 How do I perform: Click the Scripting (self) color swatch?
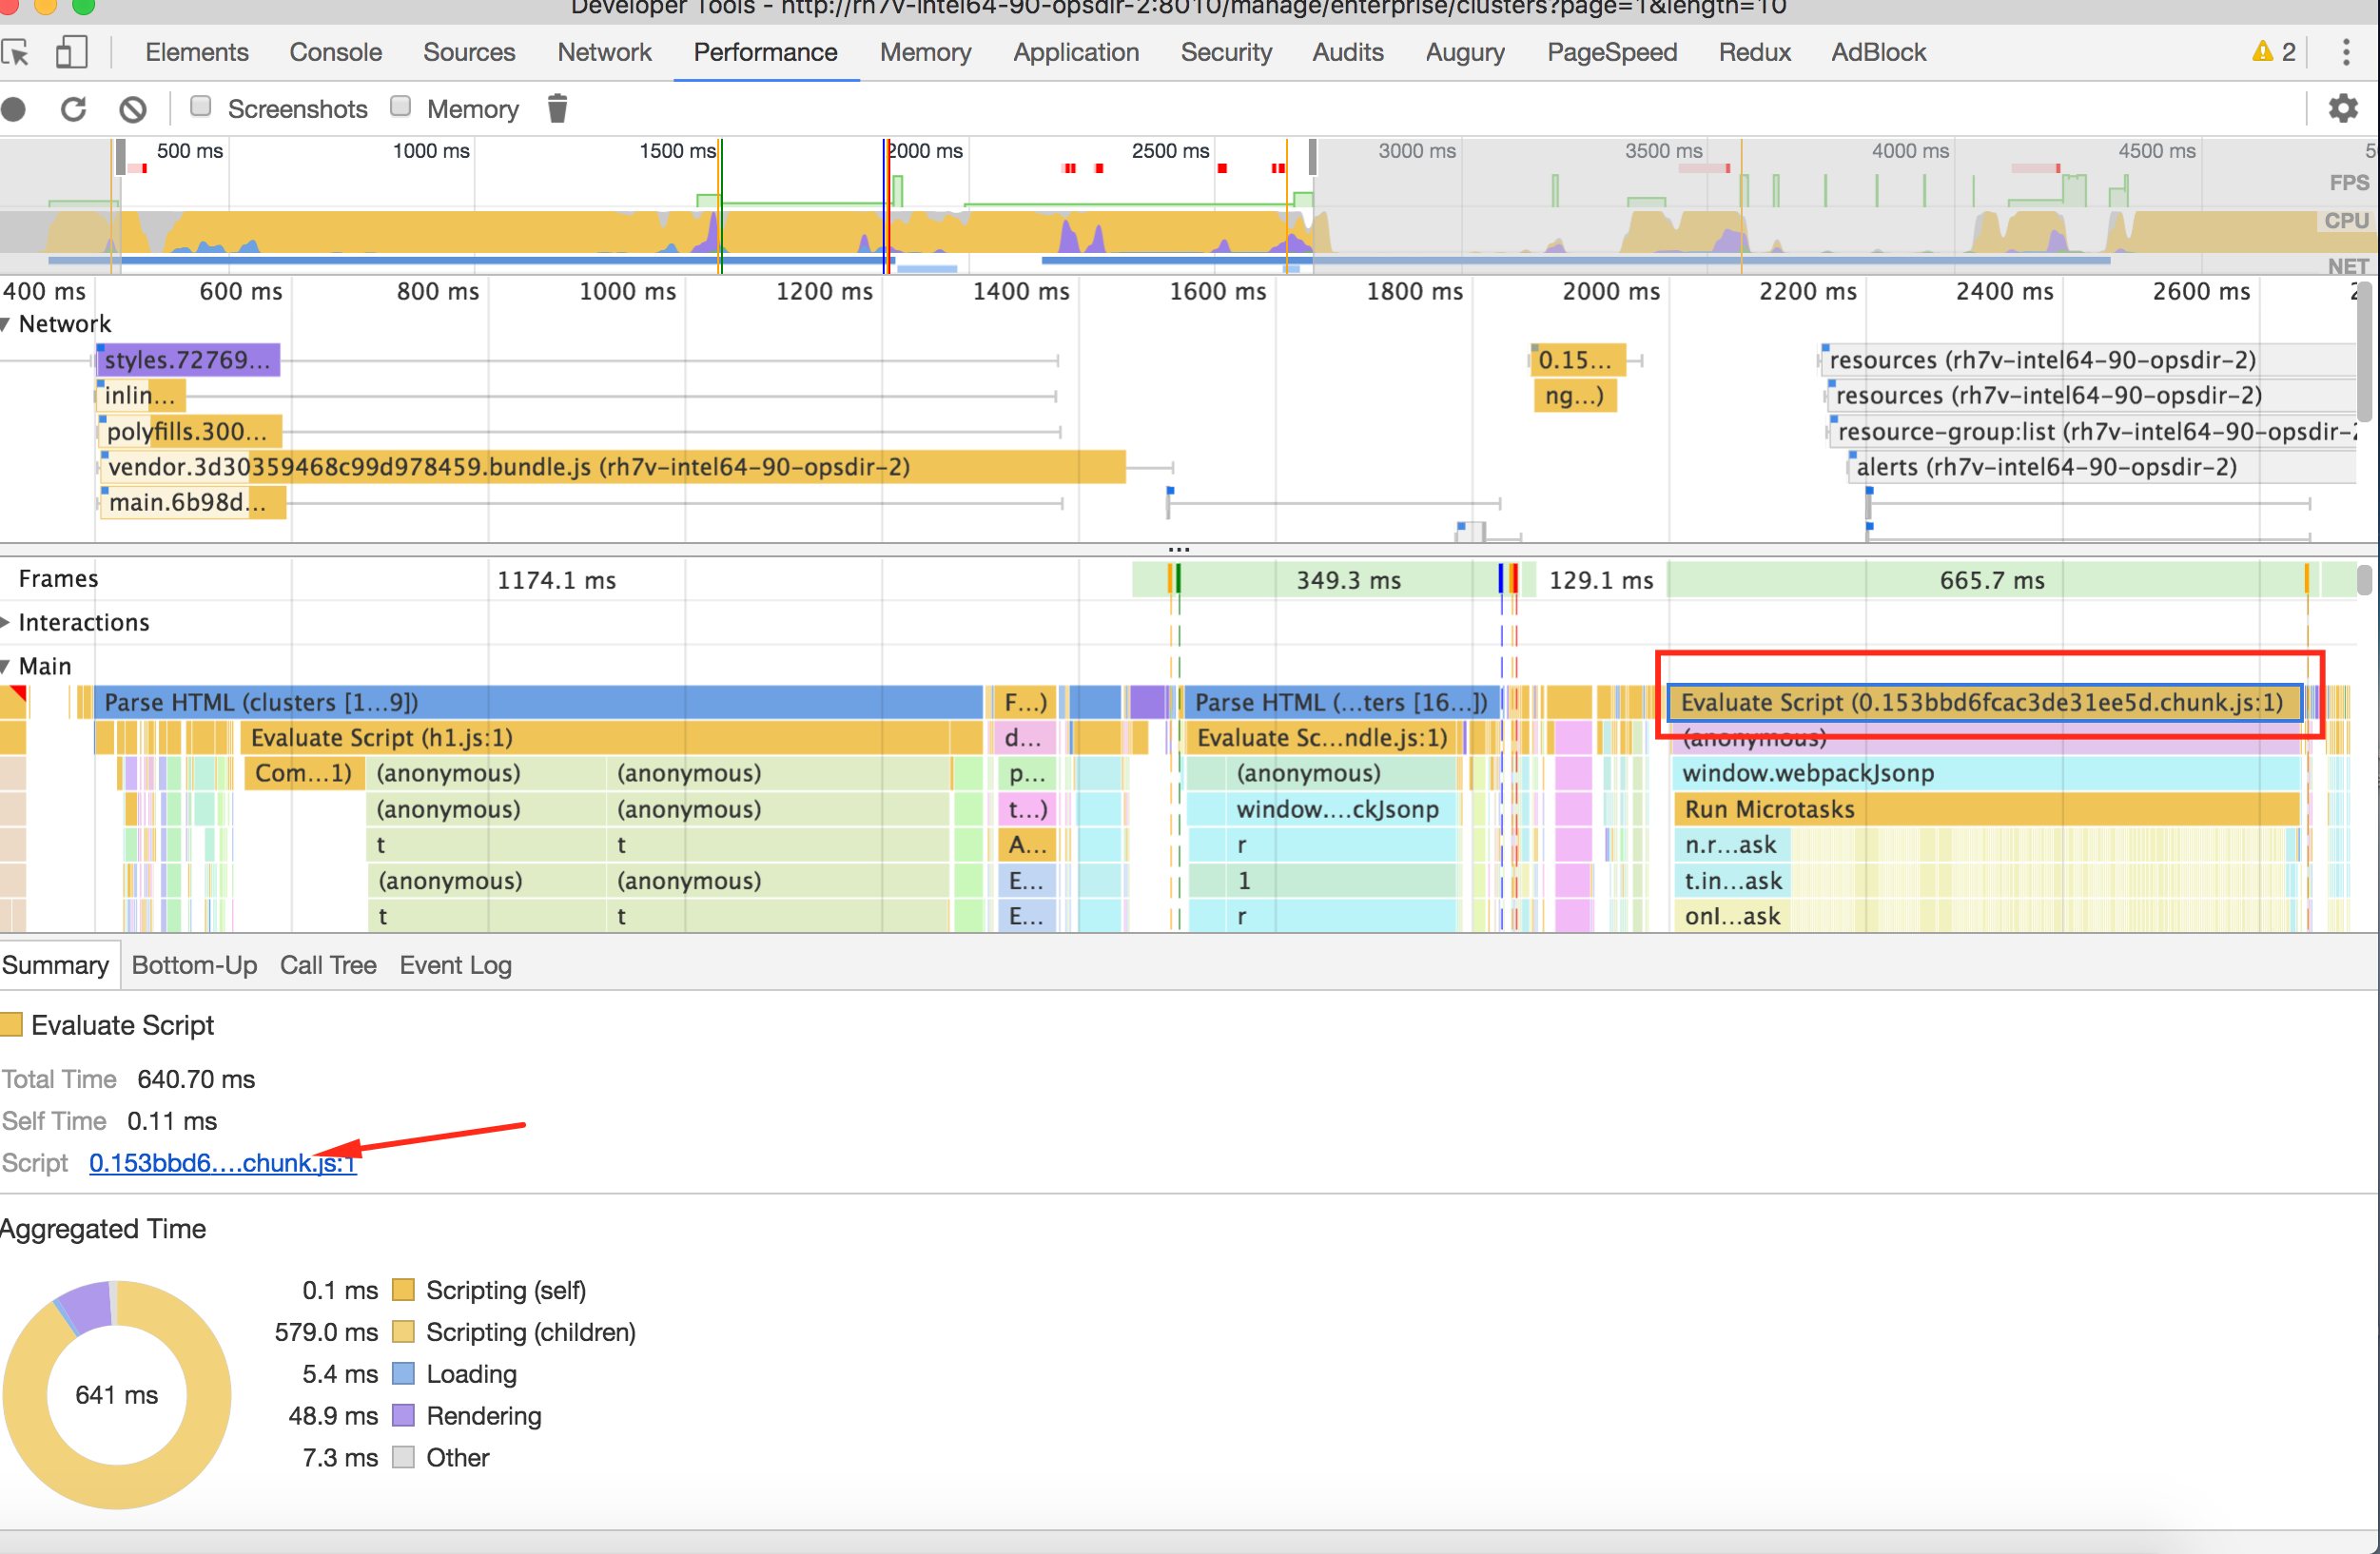403,1289
